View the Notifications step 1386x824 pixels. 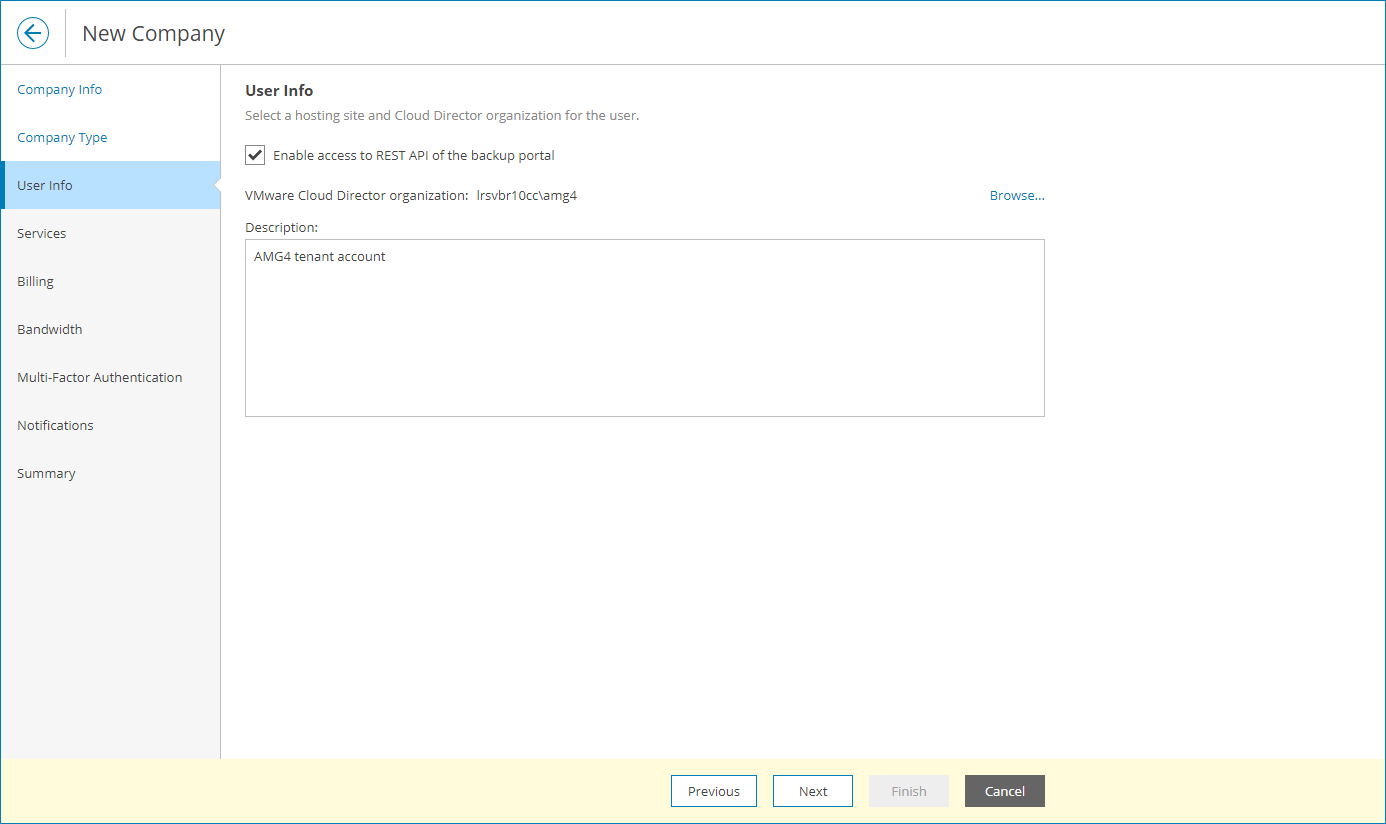pyautogui.click(x=55, y=425)
